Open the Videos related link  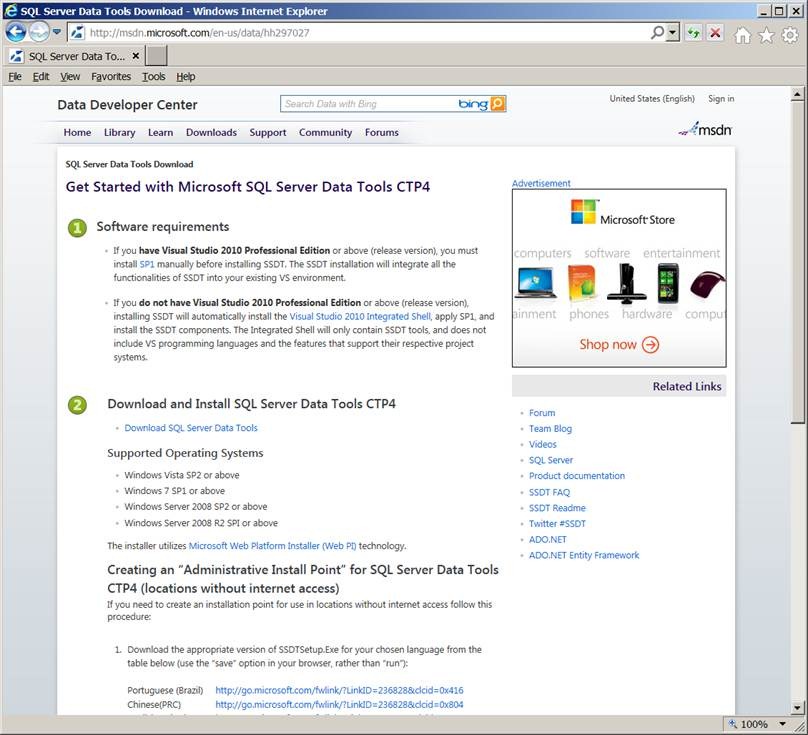click(543, 444)
